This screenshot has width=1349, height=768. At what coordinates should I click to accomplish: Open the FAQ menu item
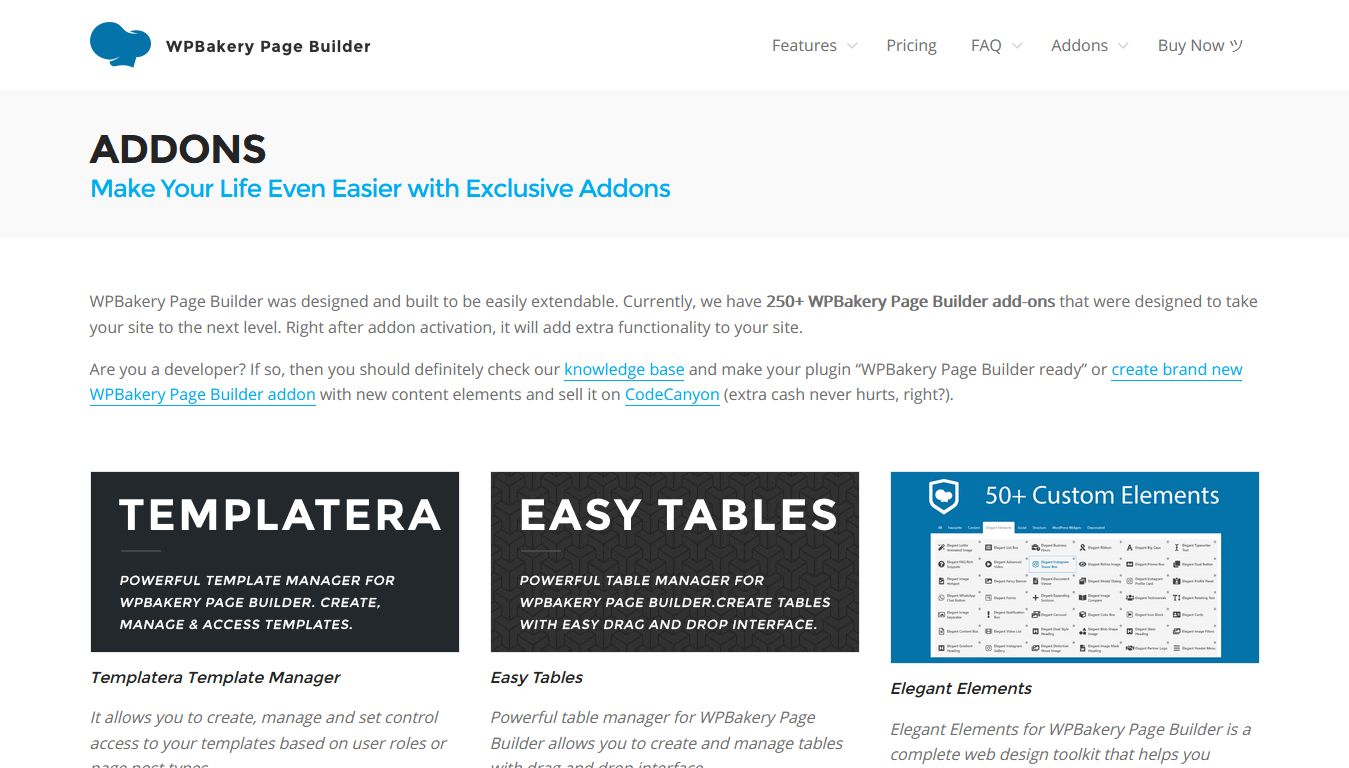(x=986, y=45)
